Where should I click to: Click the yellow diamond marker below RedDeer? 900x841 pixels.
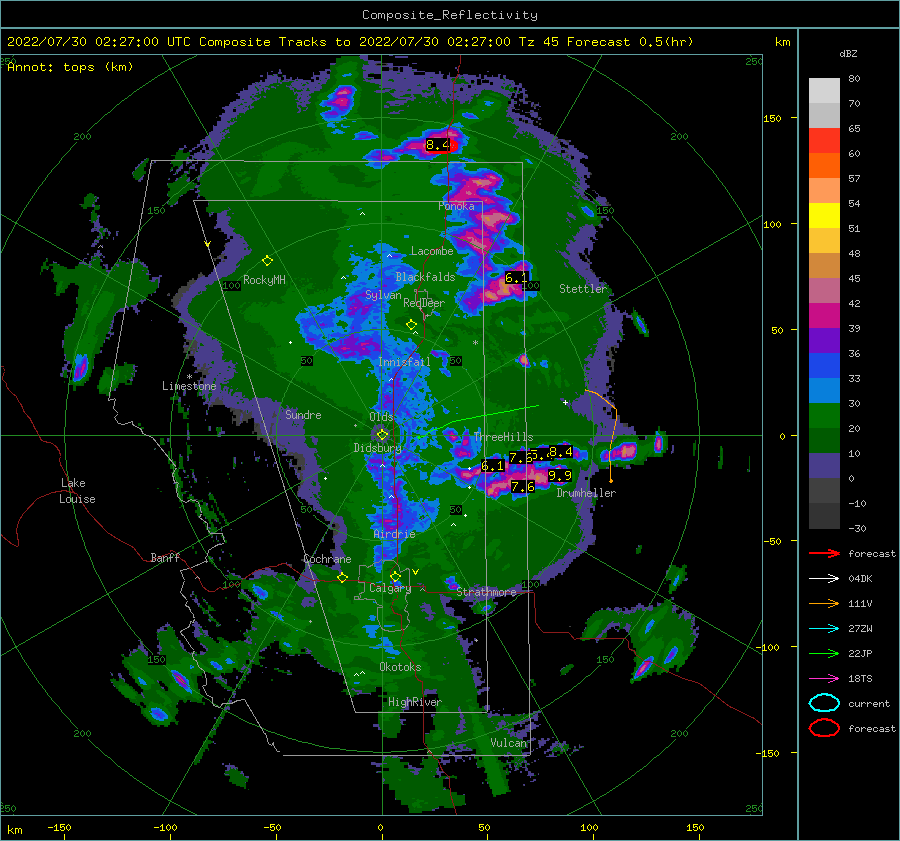point(411,325)
